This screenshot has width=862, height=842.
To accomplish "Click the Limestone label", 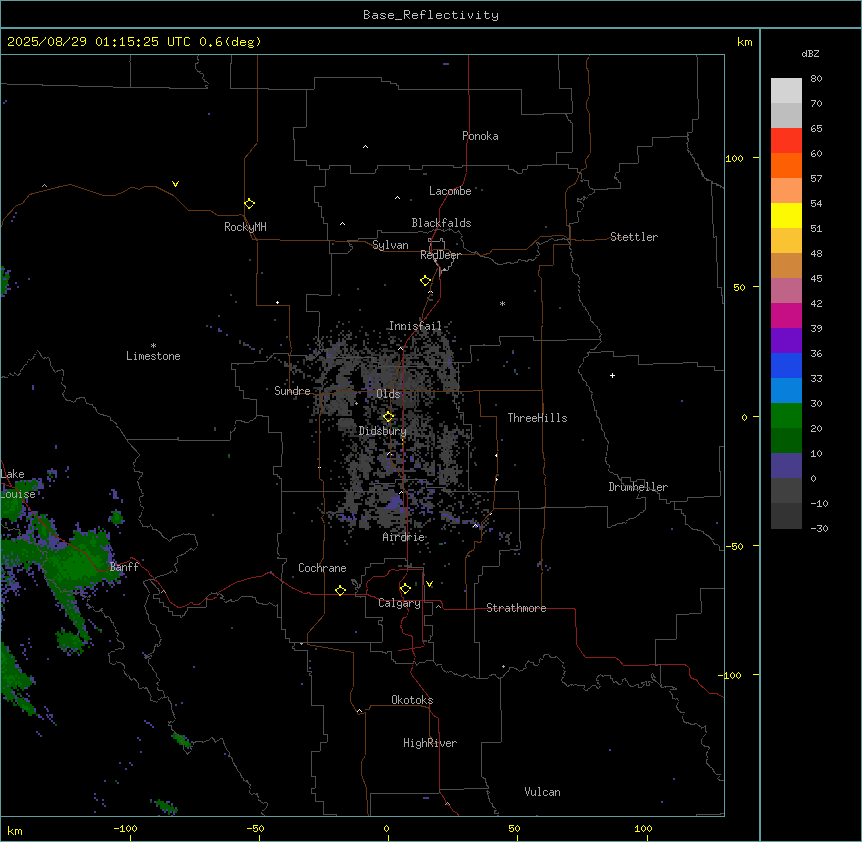I will tap(153, 356).
